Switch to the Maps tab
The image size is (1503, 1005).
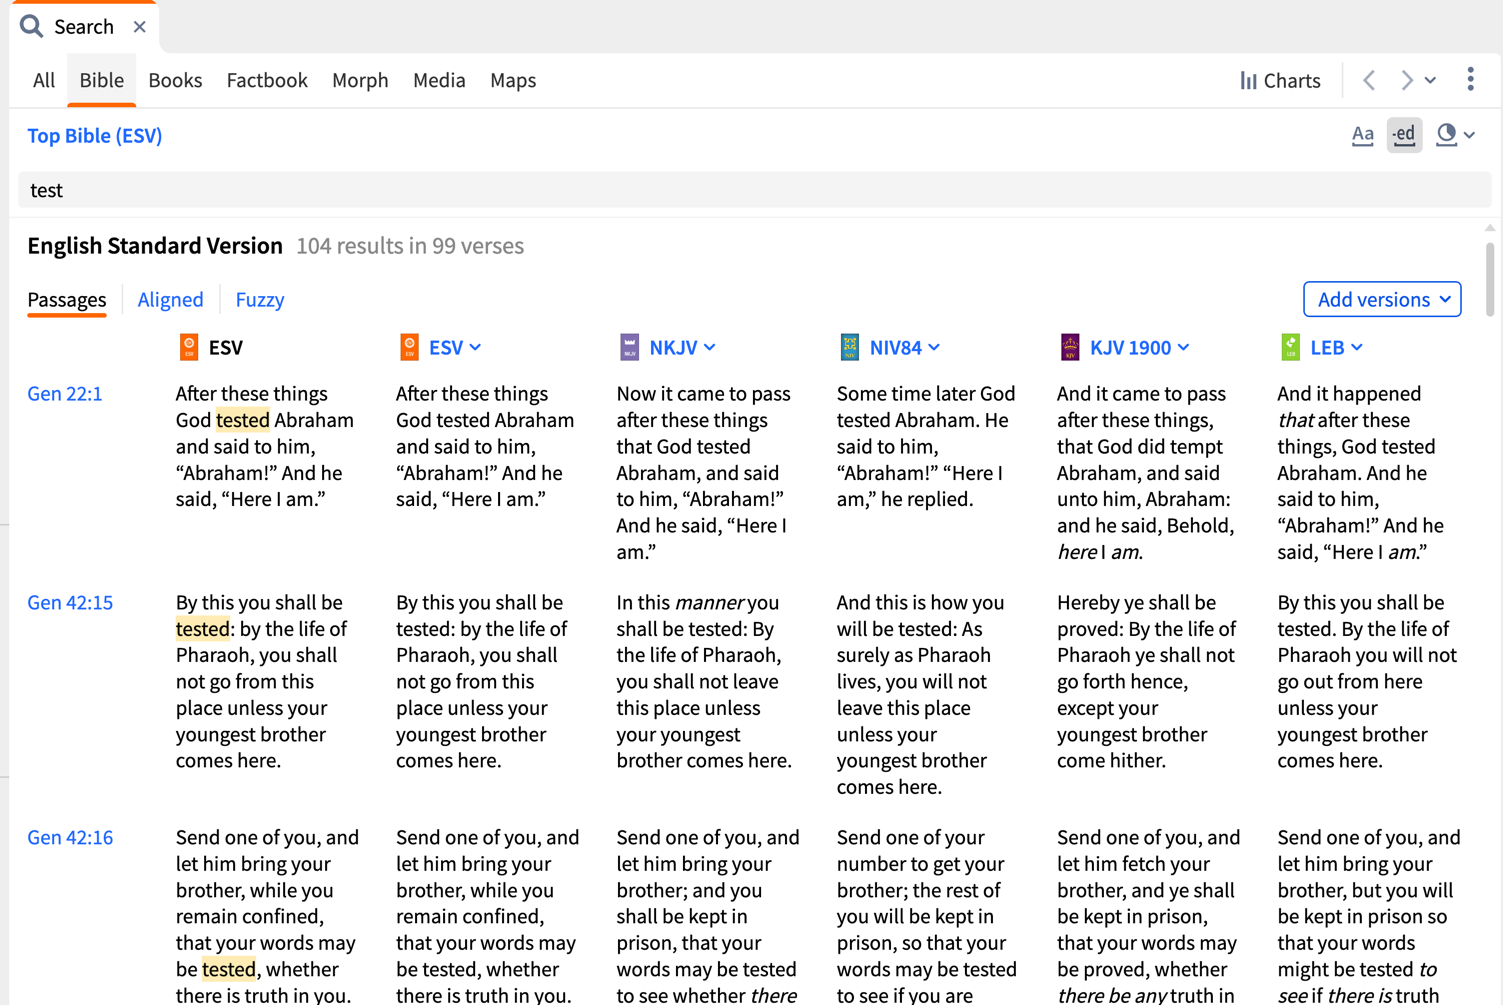pyautogui.click(x=513, y=80)
